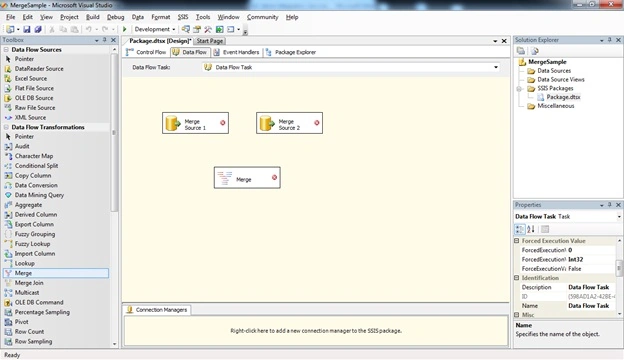
Task: Click the Toolbox scroll down arrow
Action: tap(115, 344)
